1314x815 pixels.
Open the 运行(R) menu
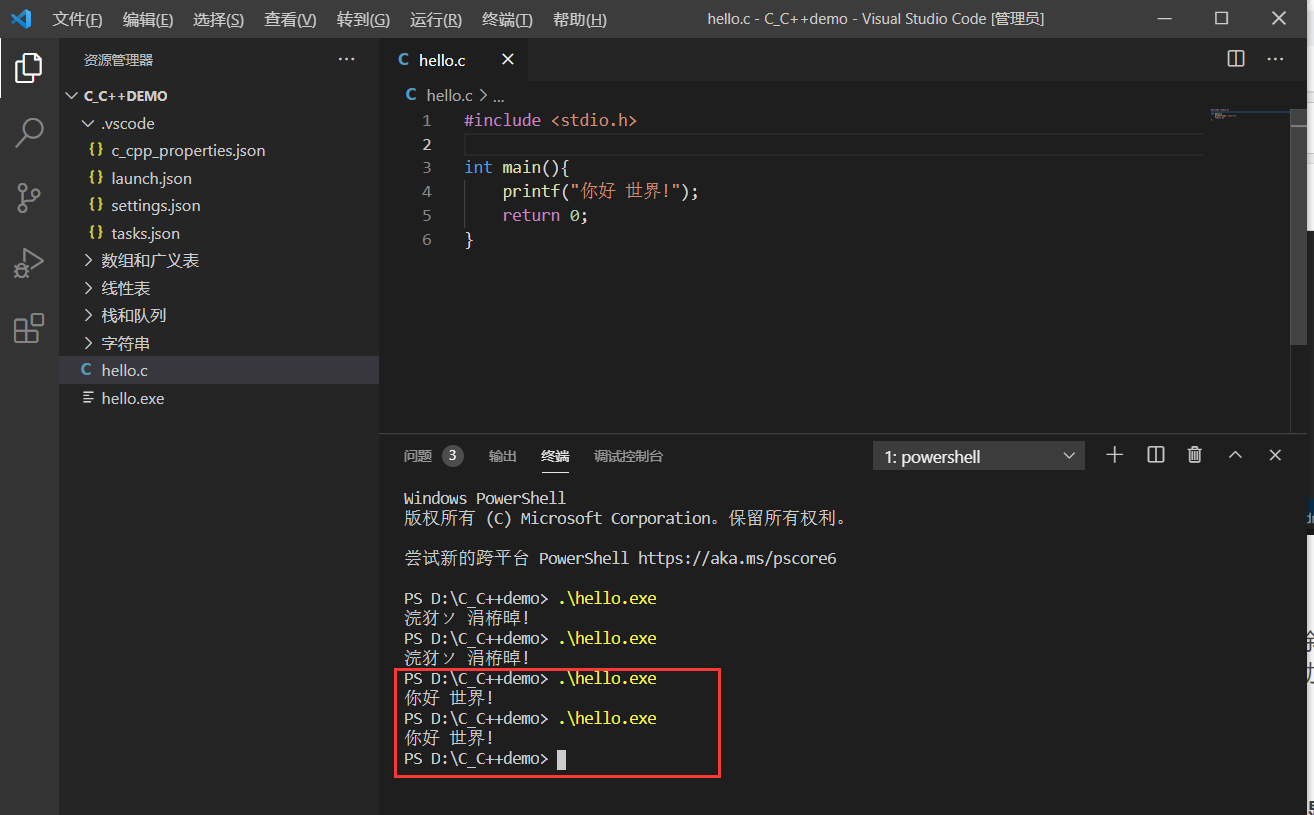[435, 18]
